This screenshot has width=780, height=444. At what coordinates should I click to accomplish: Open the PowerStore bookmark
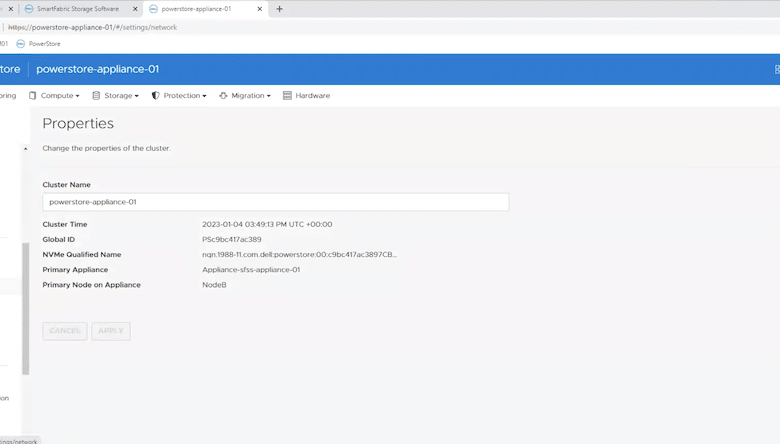(38, 44)
